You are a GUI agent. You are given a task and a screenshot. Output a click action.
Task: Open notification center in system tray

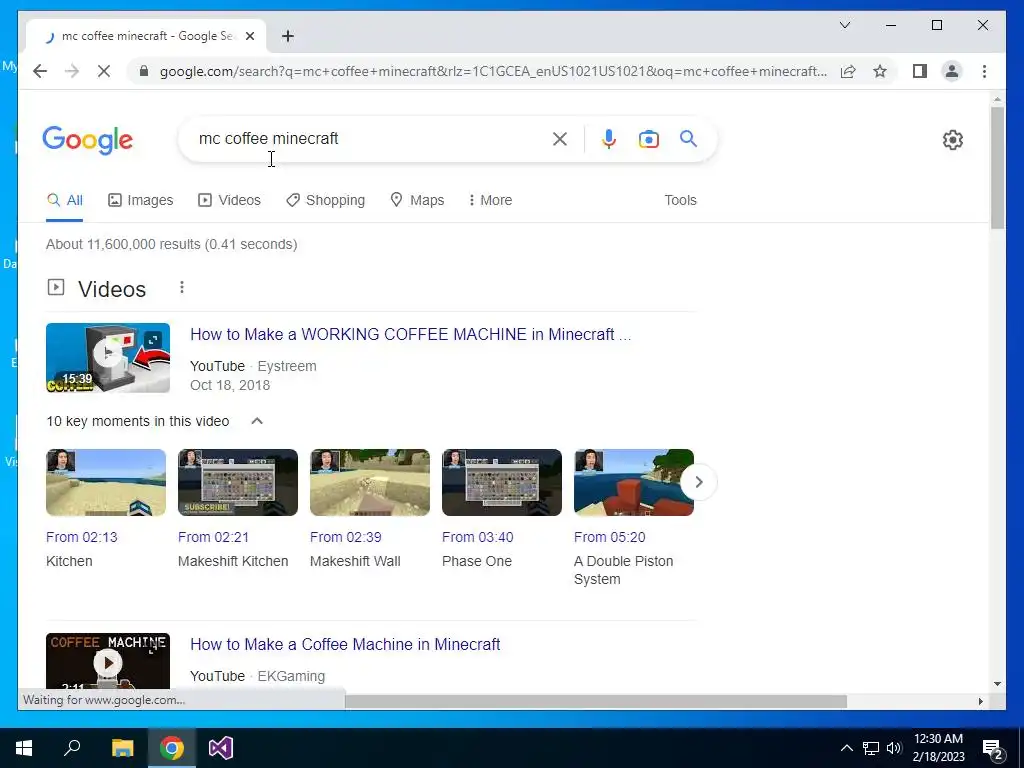click(993, 748)
